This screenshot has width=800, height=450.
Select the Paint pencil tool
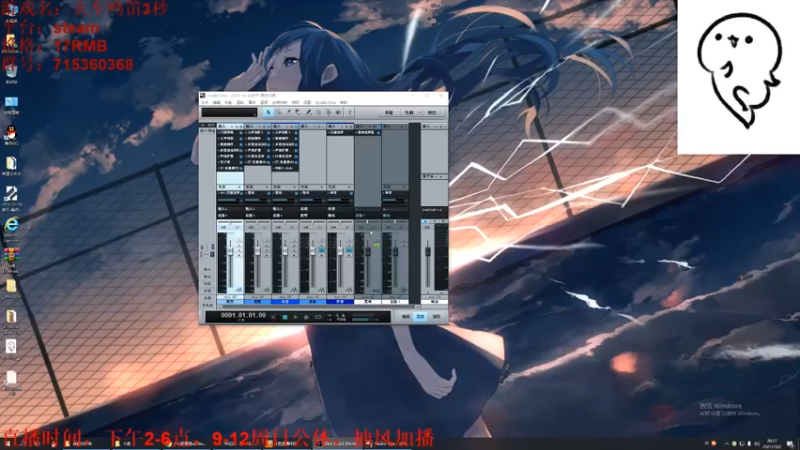click(x=309, y=112)
